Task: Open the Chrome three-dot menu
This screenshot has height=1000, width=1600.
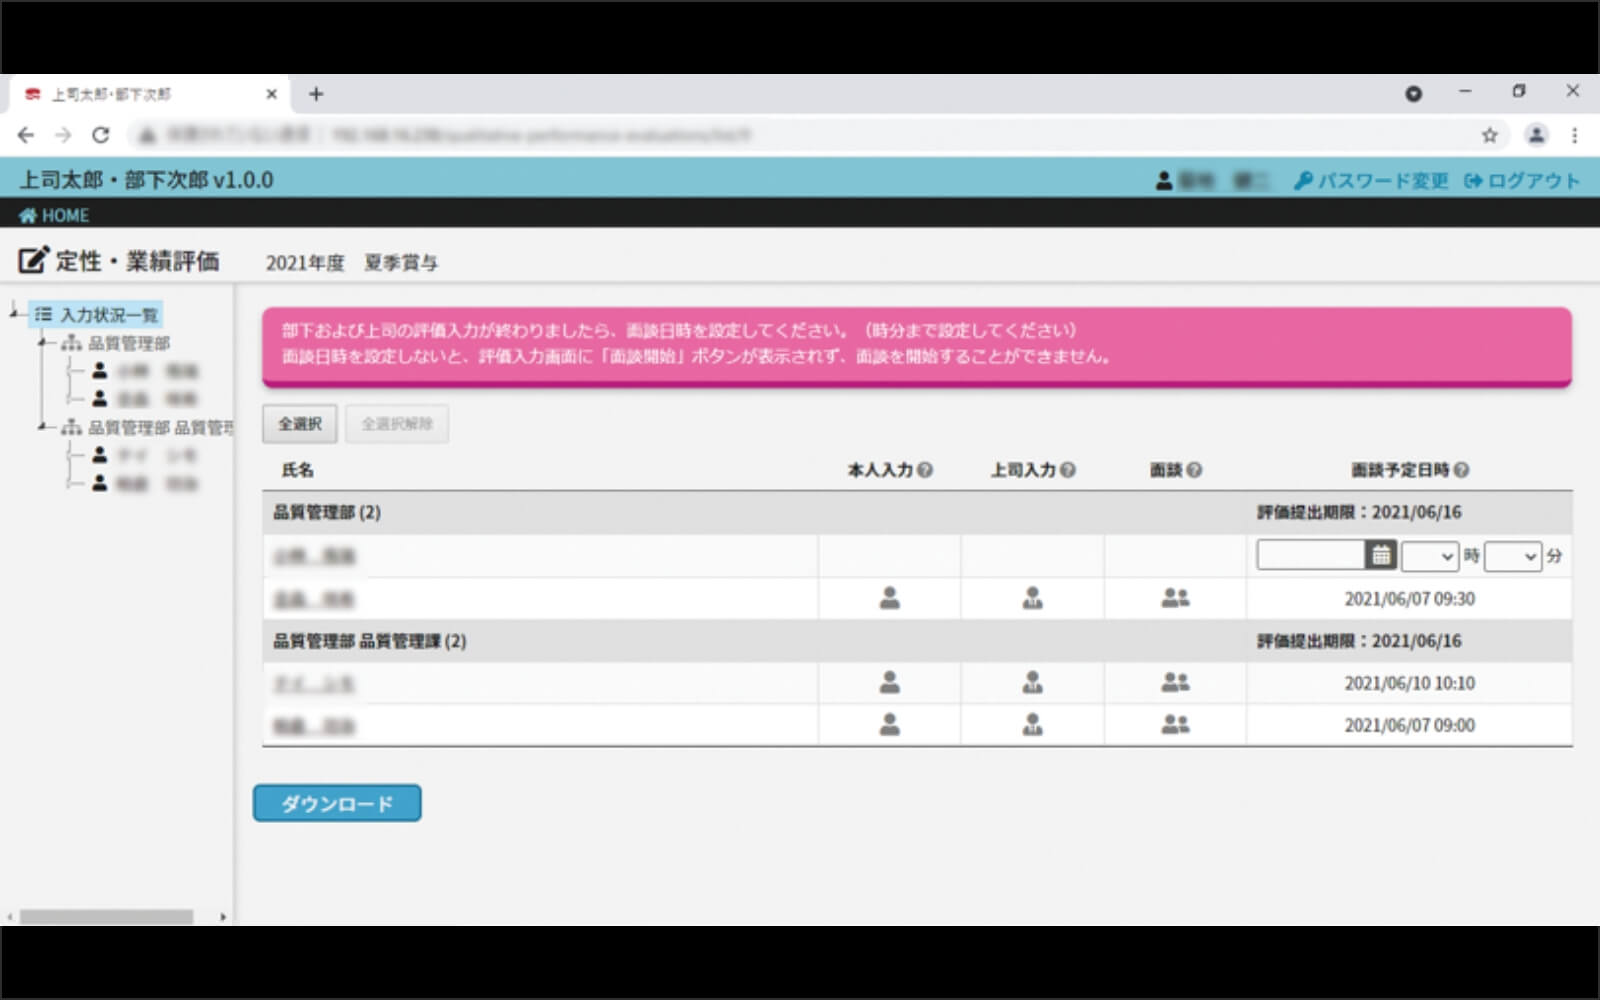Action: (1574, 135)
